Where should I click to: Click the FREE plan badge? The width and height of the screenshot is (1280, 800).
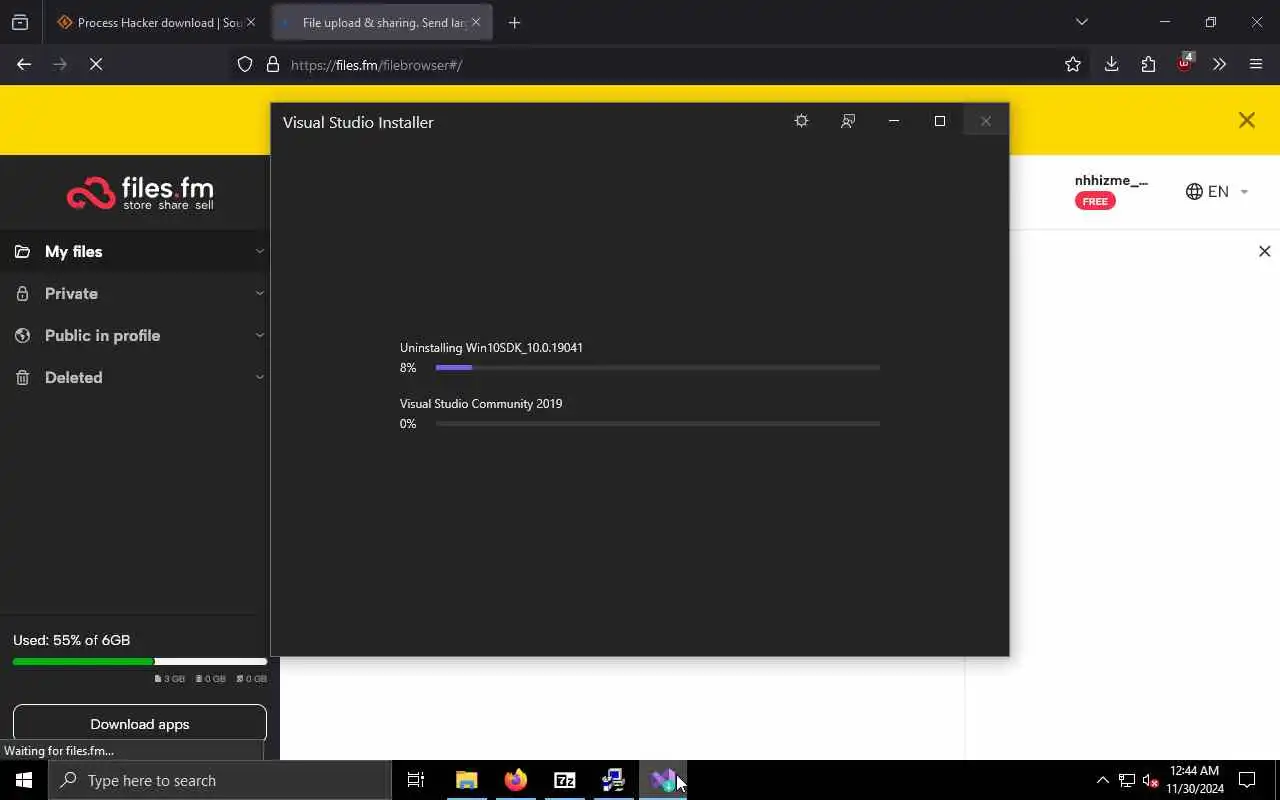tap(1095, 201)
